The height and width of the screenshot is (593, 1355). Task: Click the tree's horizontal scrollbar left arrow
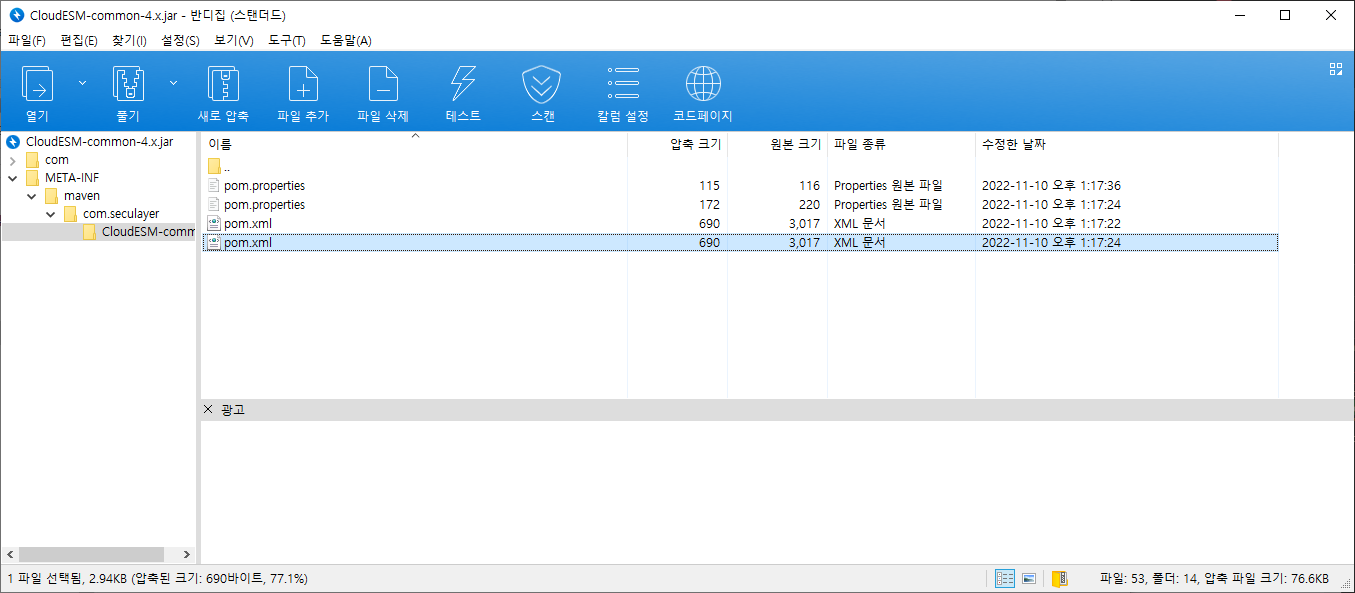click(x=9, y=554)
